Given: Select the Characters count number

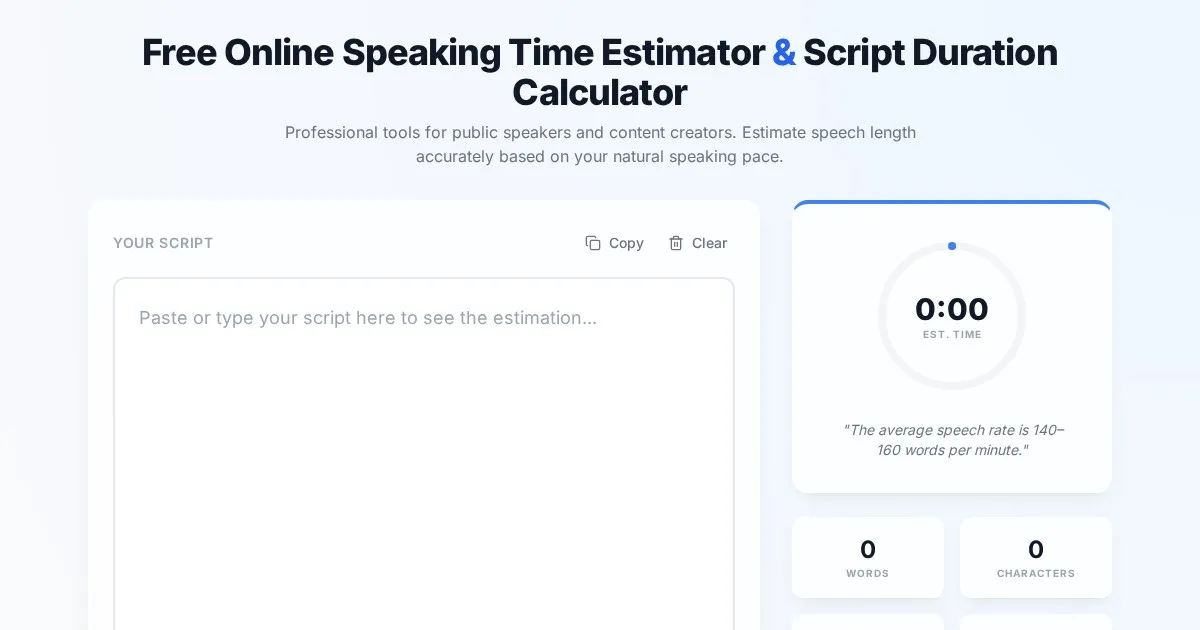Looking at the screenshot, I should pyautogui.click(x=1036, y=549).
